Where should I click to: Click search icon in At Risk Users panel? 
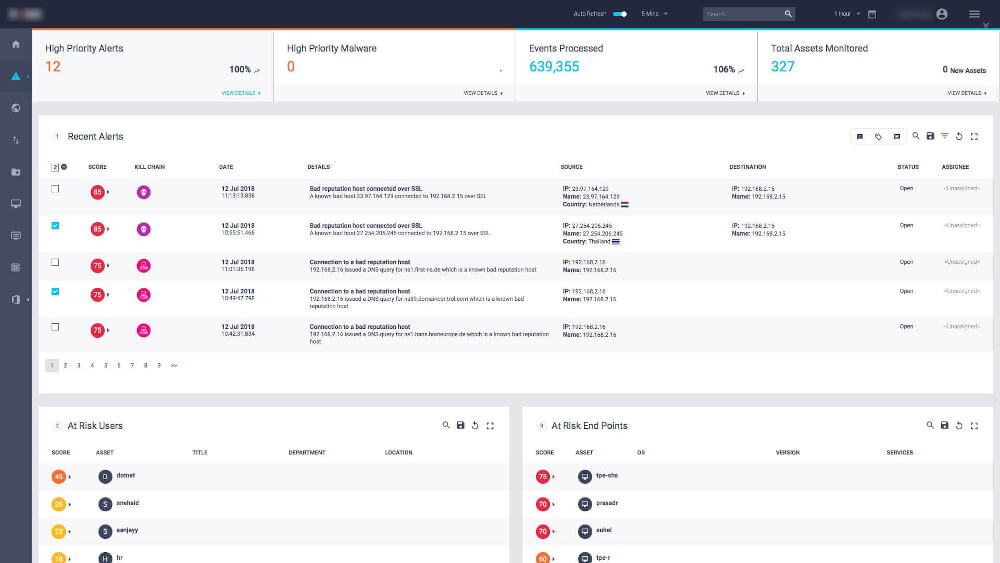(x=446, y=426)
